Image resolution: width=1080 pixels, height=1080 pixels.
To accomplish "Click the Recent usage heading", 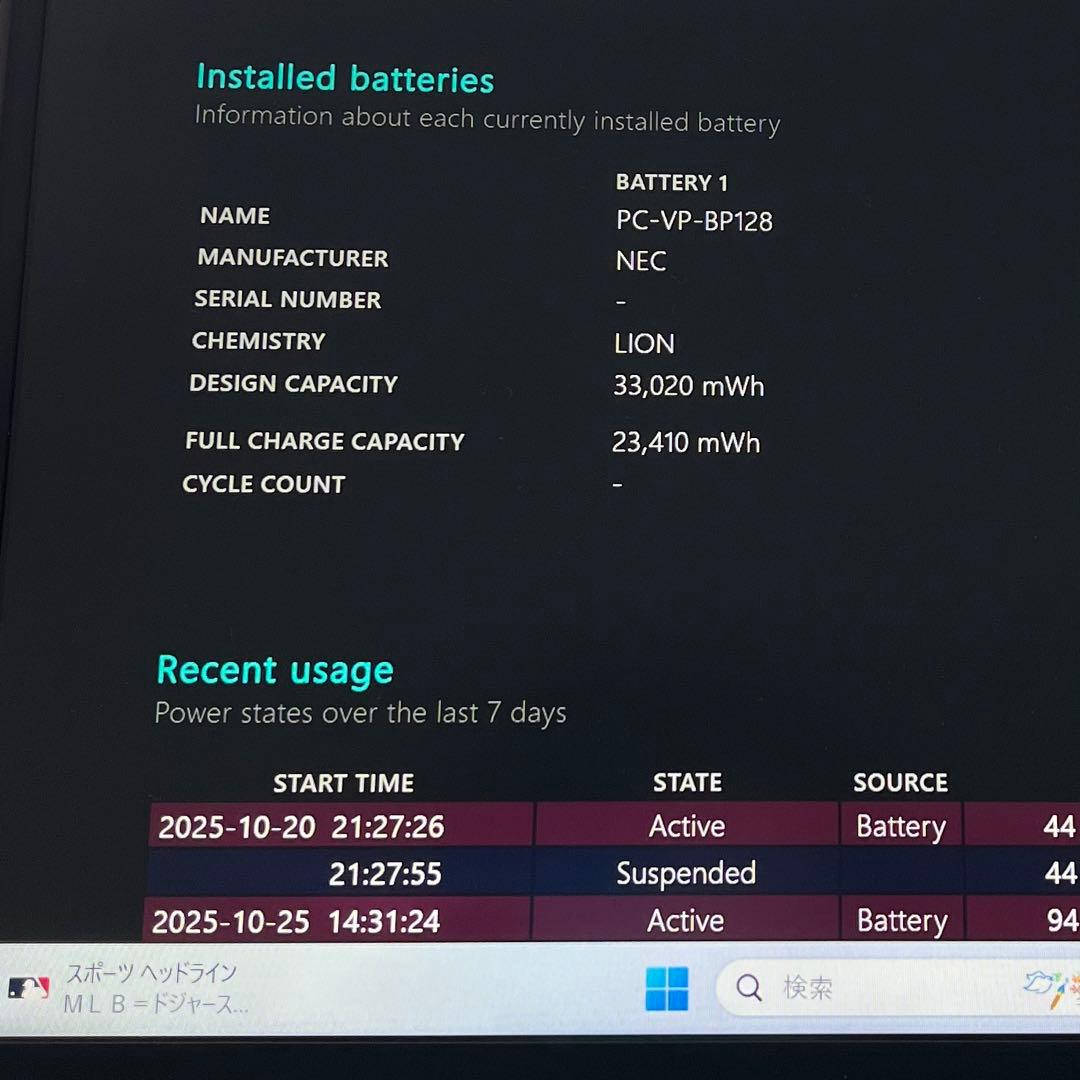I will [274, 670].
